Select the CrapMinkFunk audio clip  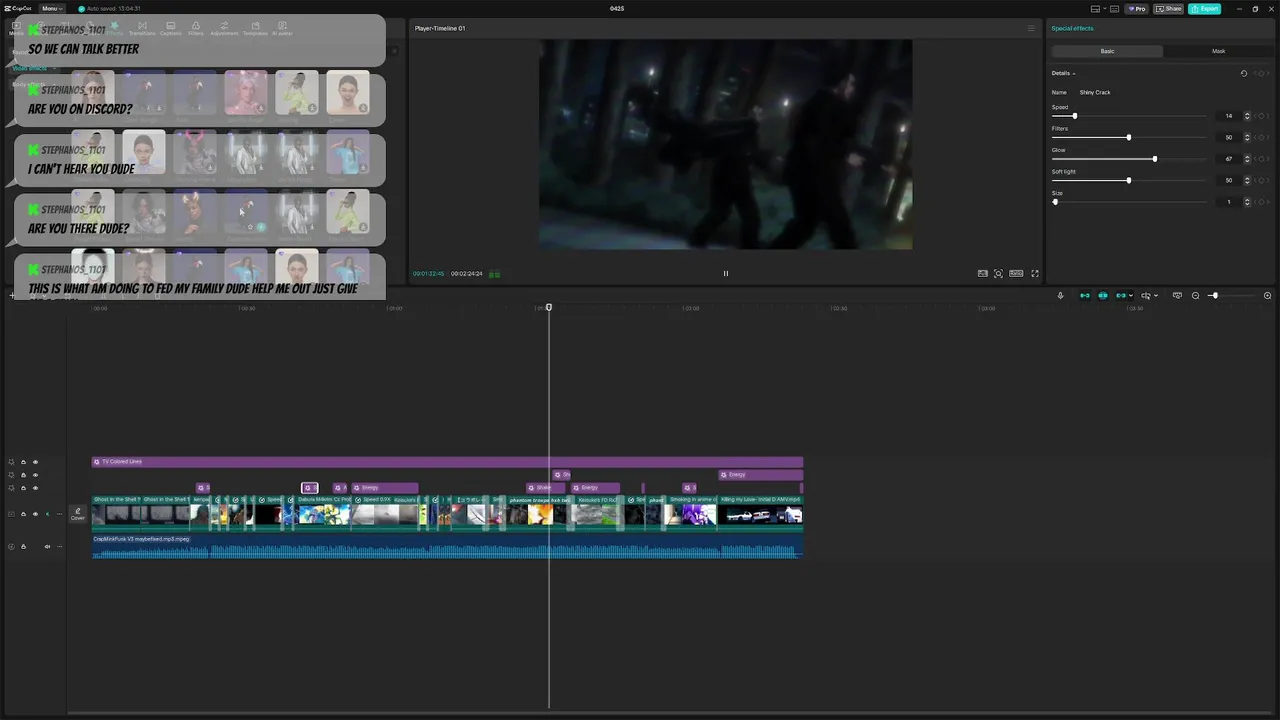pyautogui.click(x=447, y=546)
